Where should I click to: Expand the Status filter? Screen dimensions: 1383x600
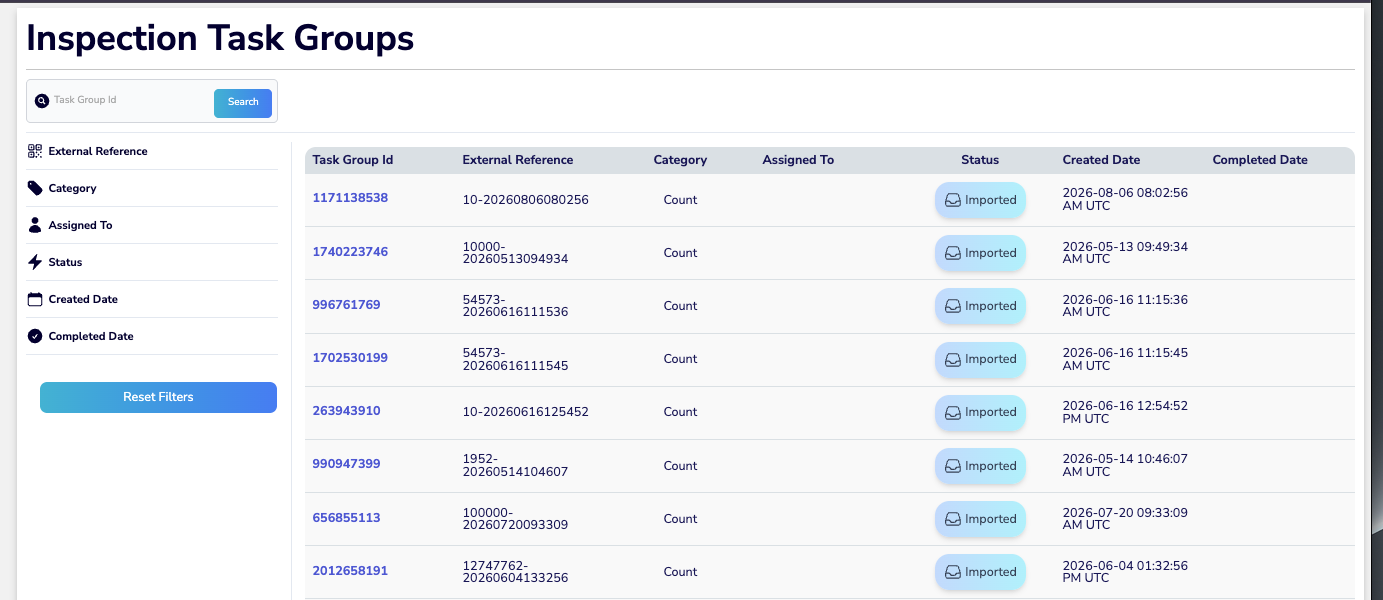[151, 262]
